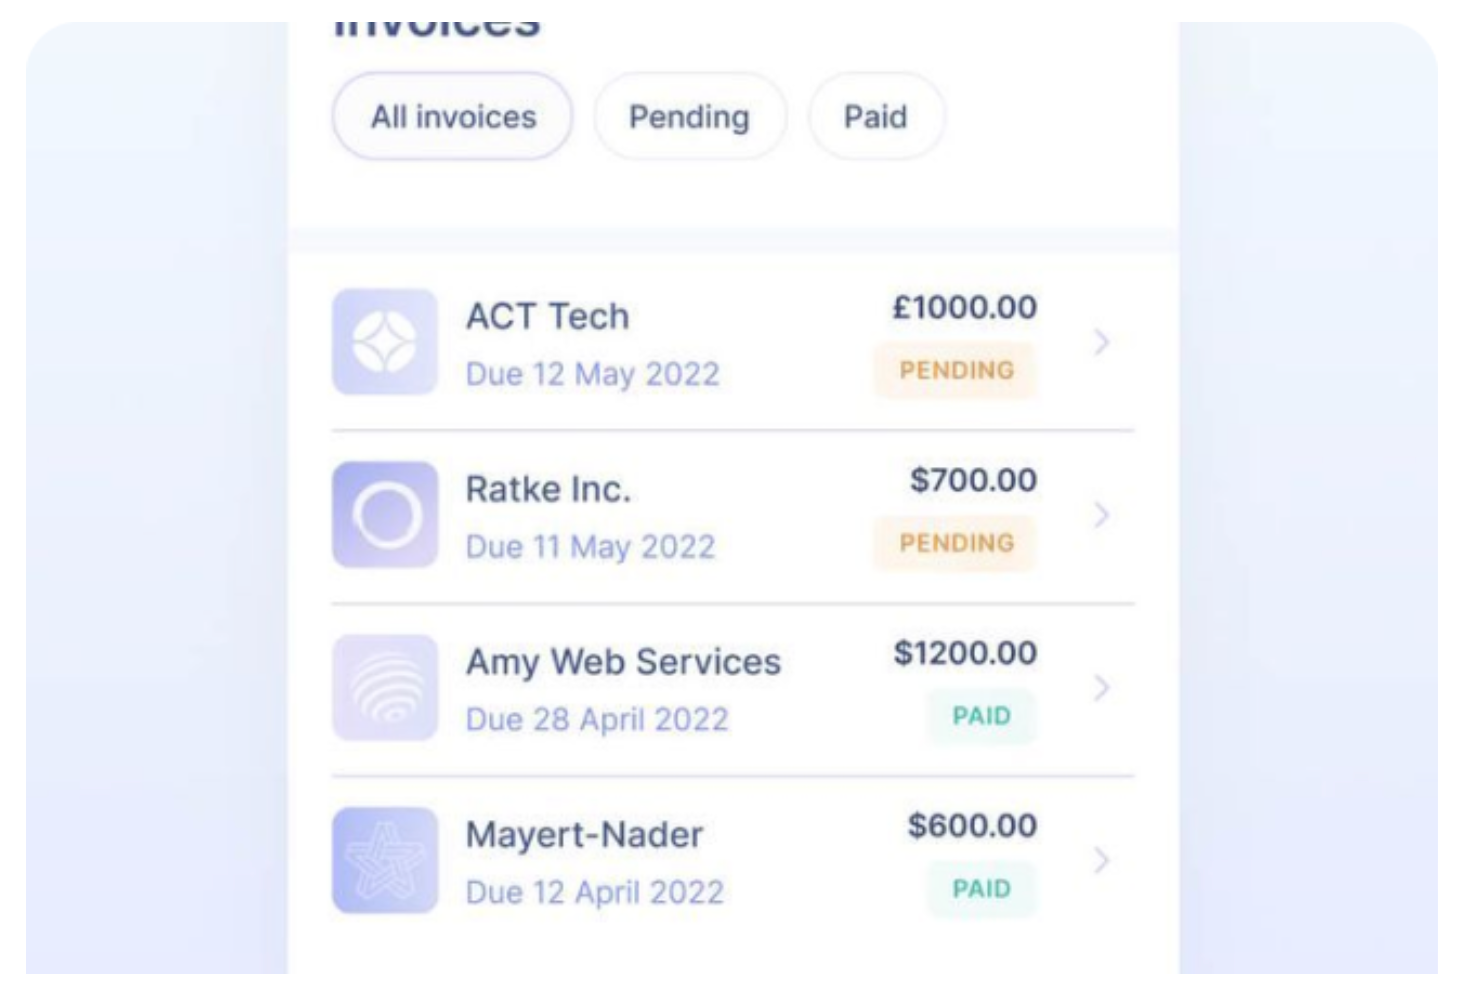This screenshot has width=1460, height=990.
Task: Open the ACT Tech invoice name
Action: (x=548, y=317)
